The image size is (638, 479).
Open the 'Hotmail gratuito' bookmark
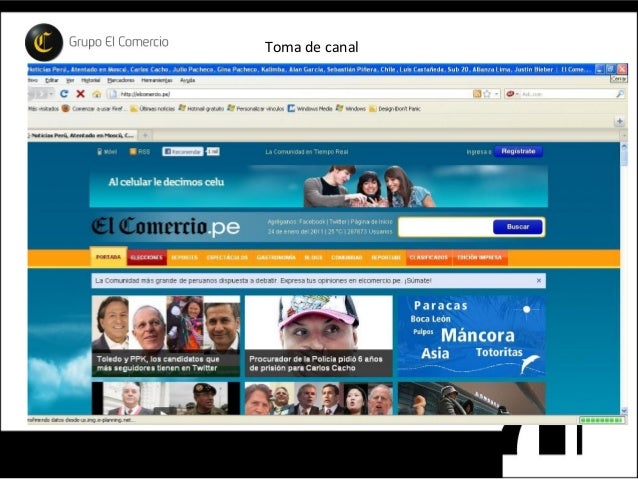pos(201,109)
